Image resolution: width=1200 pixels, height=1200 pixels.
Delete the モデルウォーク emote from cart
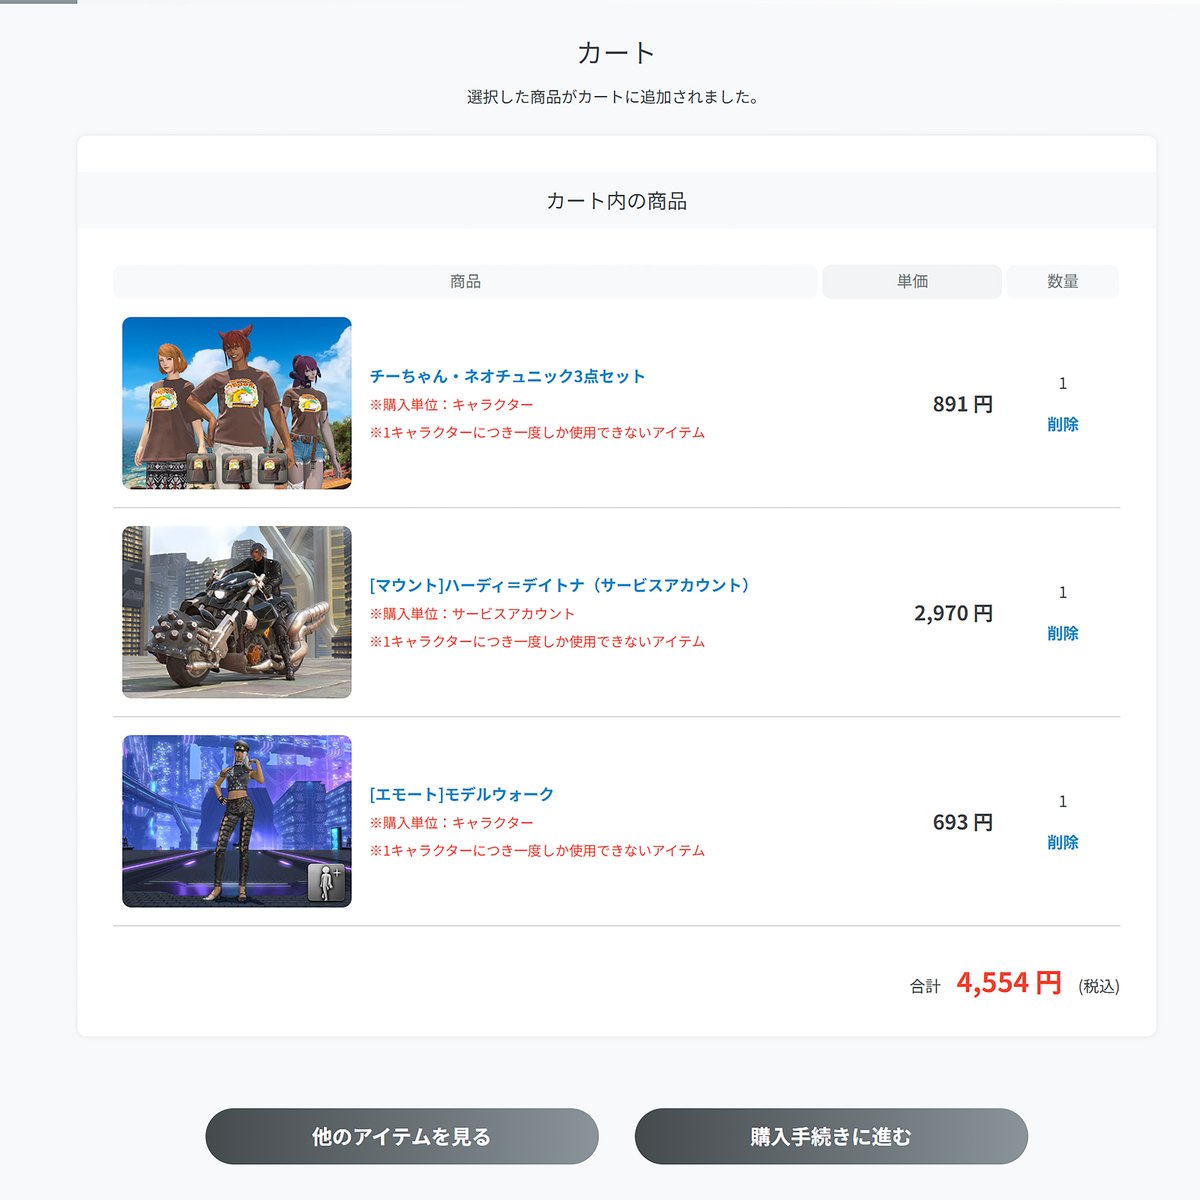pos(1062,842)
